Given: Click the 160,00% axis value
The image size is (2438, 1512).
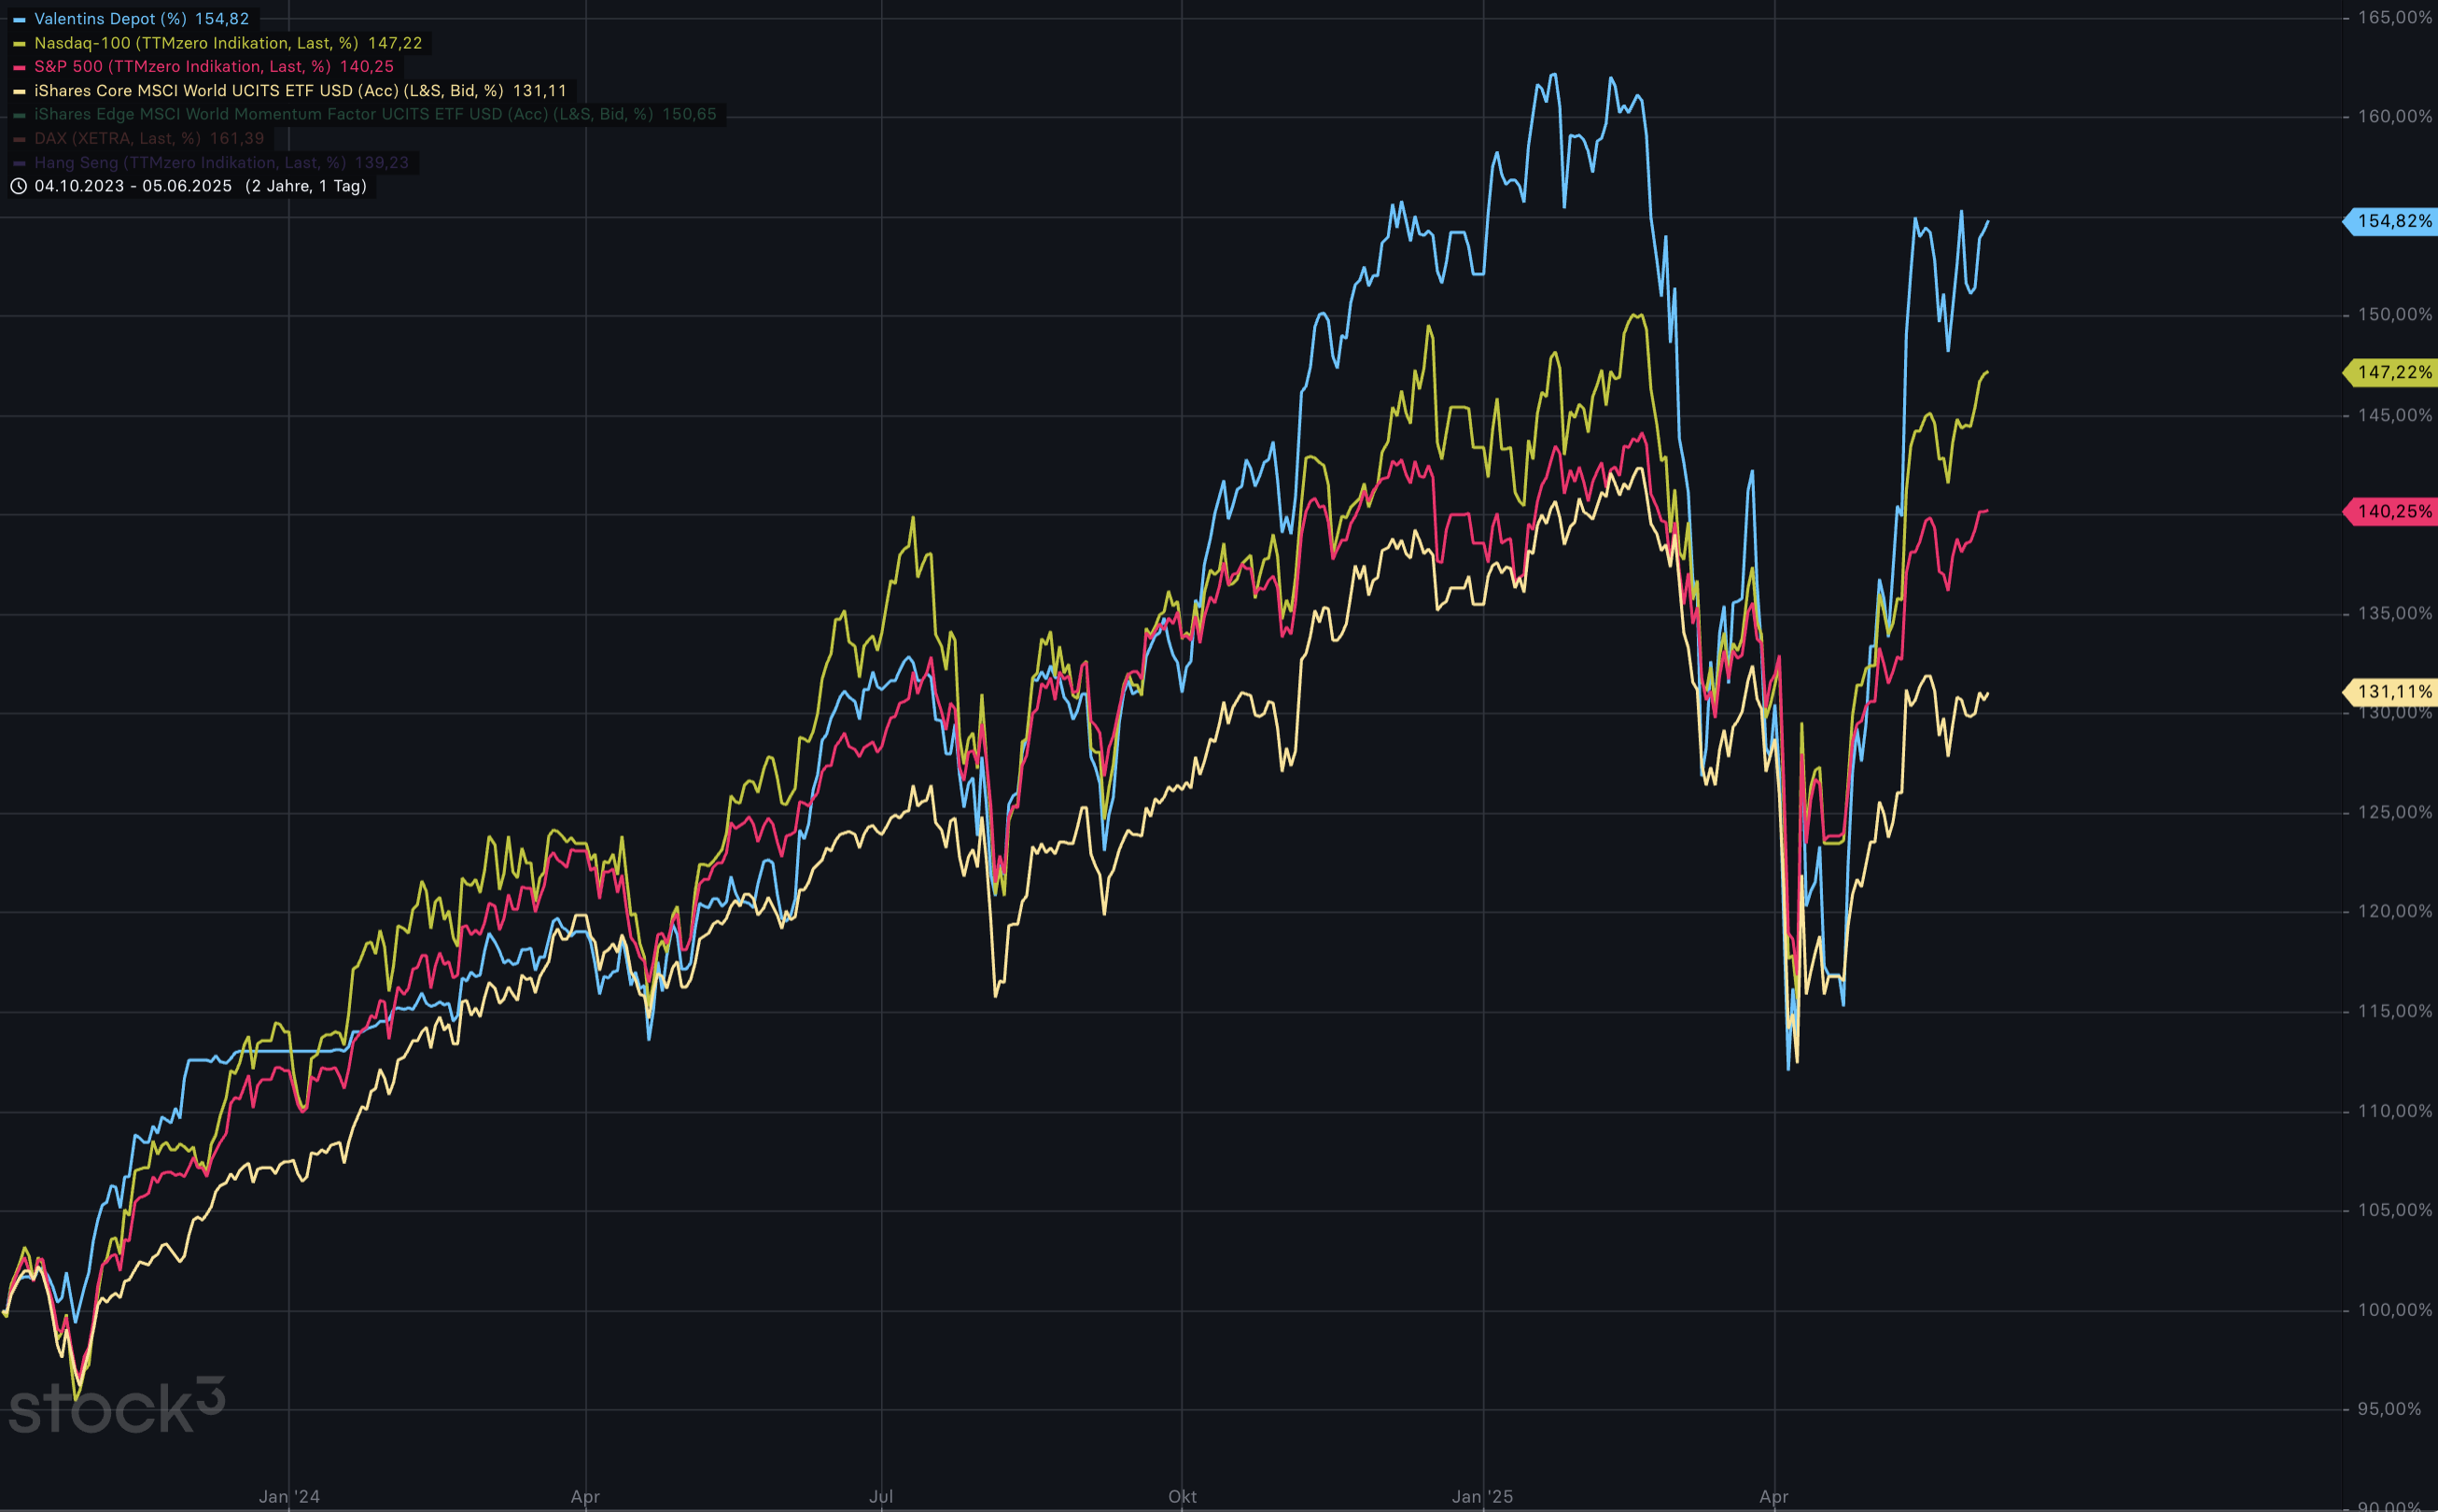Looking at the screenshot, I should pyautogui.click(x=2395, y=116).
